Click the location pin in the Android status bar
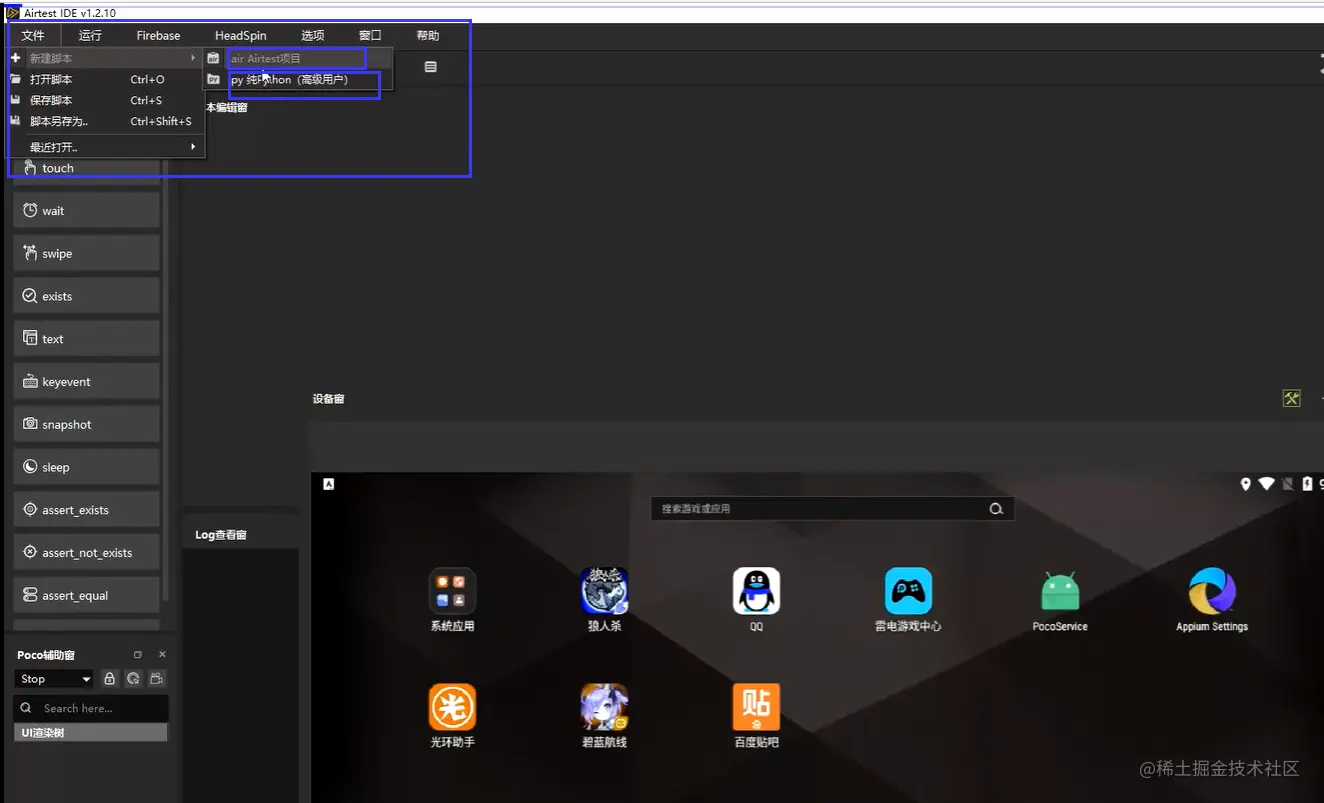Image resolution: width=1324 pixels, height=803 pixels. pos(1245,484)
